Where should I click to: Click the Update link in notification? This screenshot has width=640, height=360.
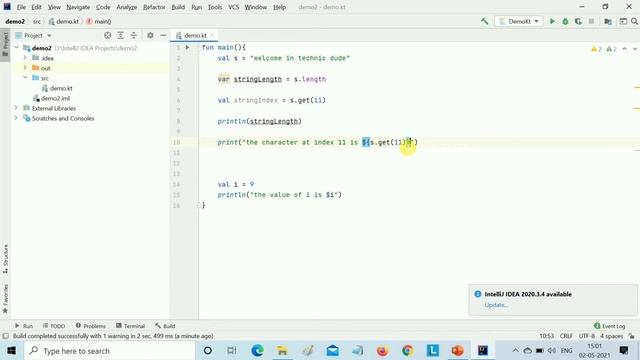tap(496, 305)
